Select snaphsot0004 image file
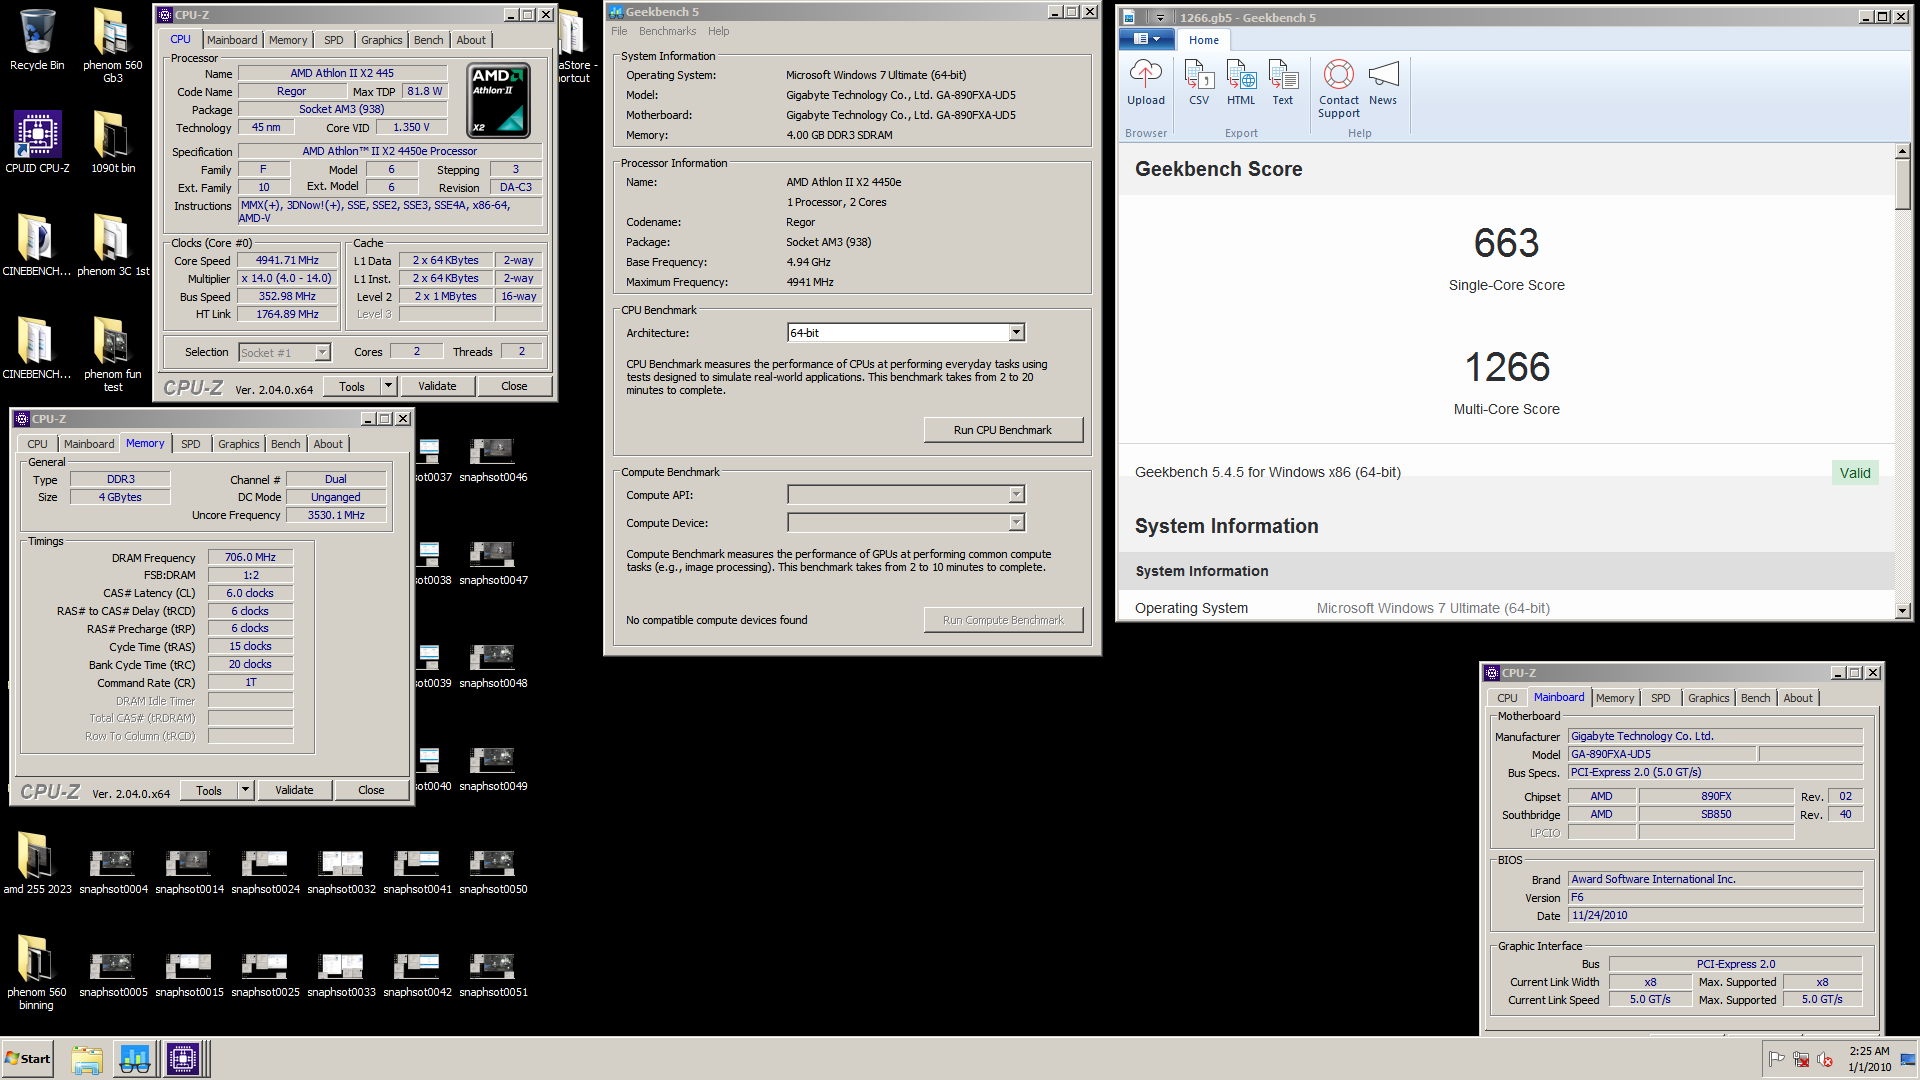 (x=113, y=872)
